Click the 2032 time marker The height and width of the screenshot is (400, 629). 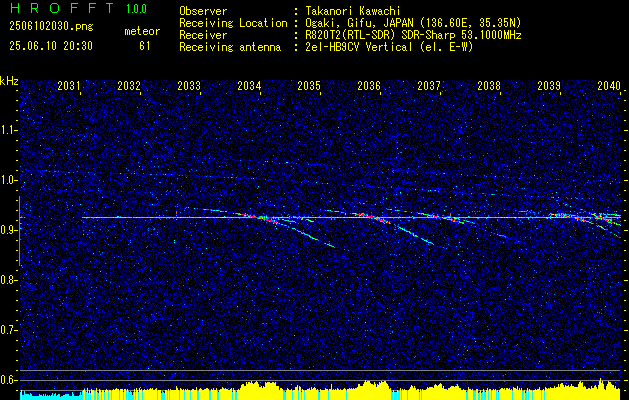[x=129, y=85]
